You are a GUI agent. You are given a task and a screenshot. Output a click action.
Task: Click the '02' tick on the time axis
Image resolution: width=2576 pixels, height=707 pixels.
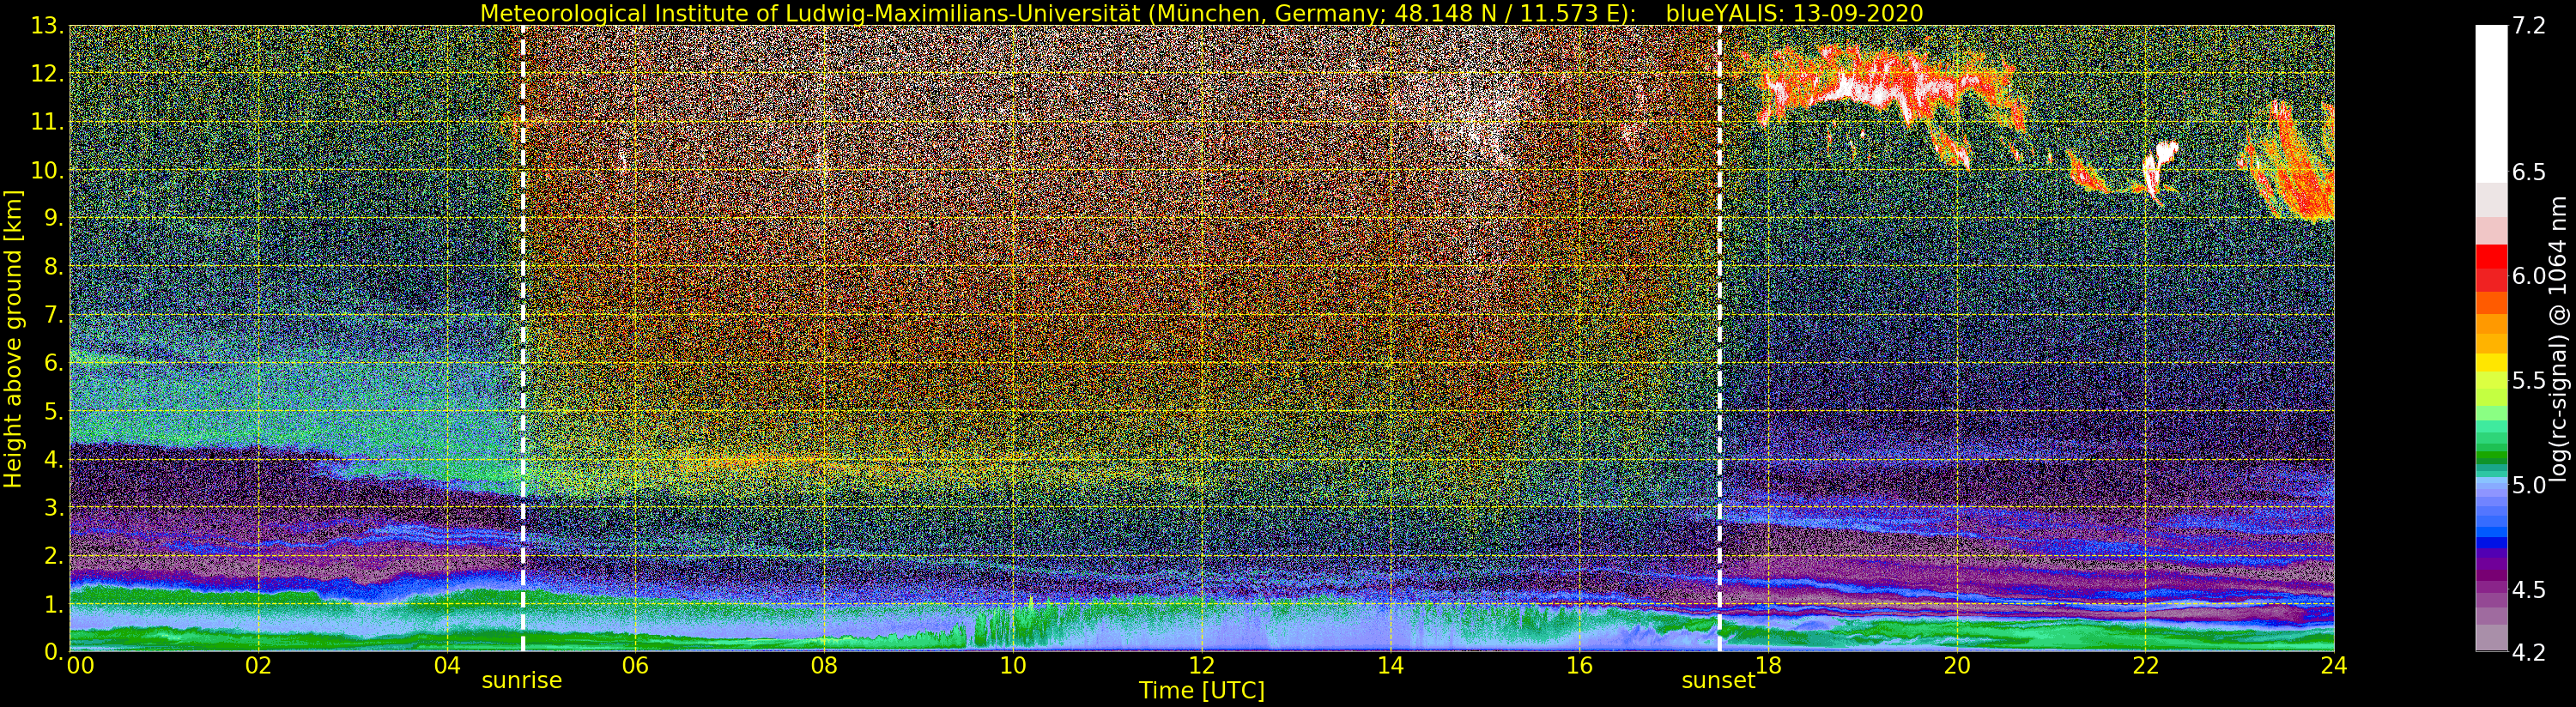point(258,665)
